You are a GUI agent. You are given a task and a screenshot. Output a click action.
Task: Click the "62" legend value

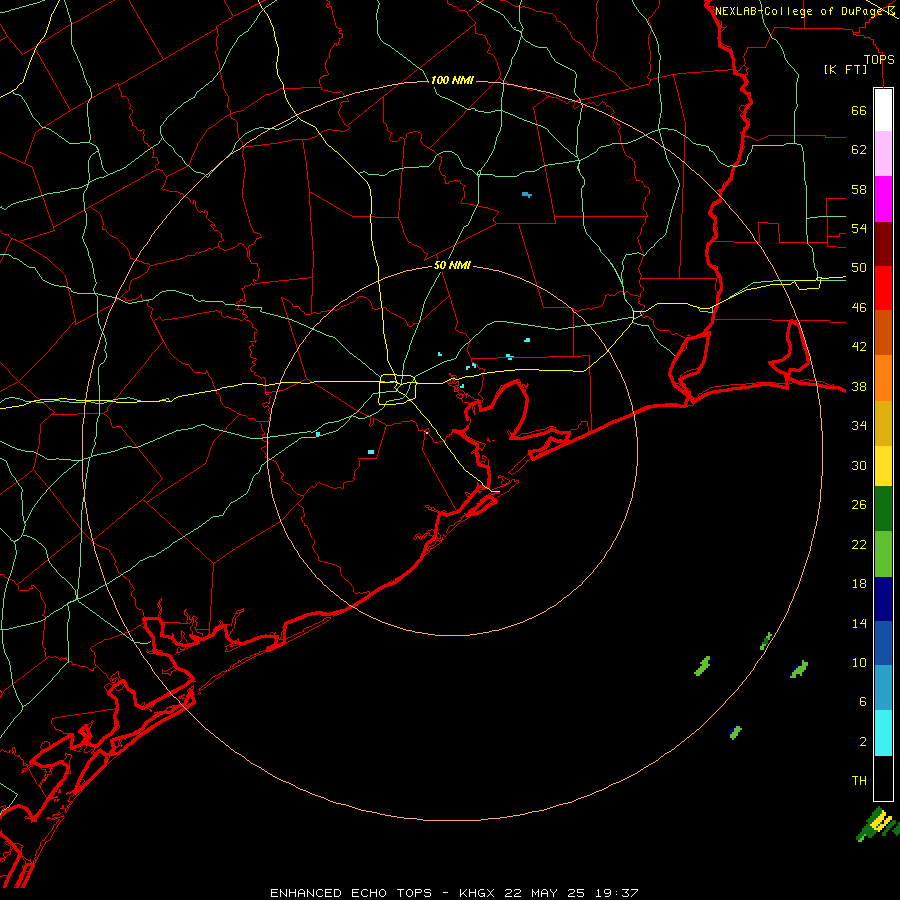tap(859, 150)
